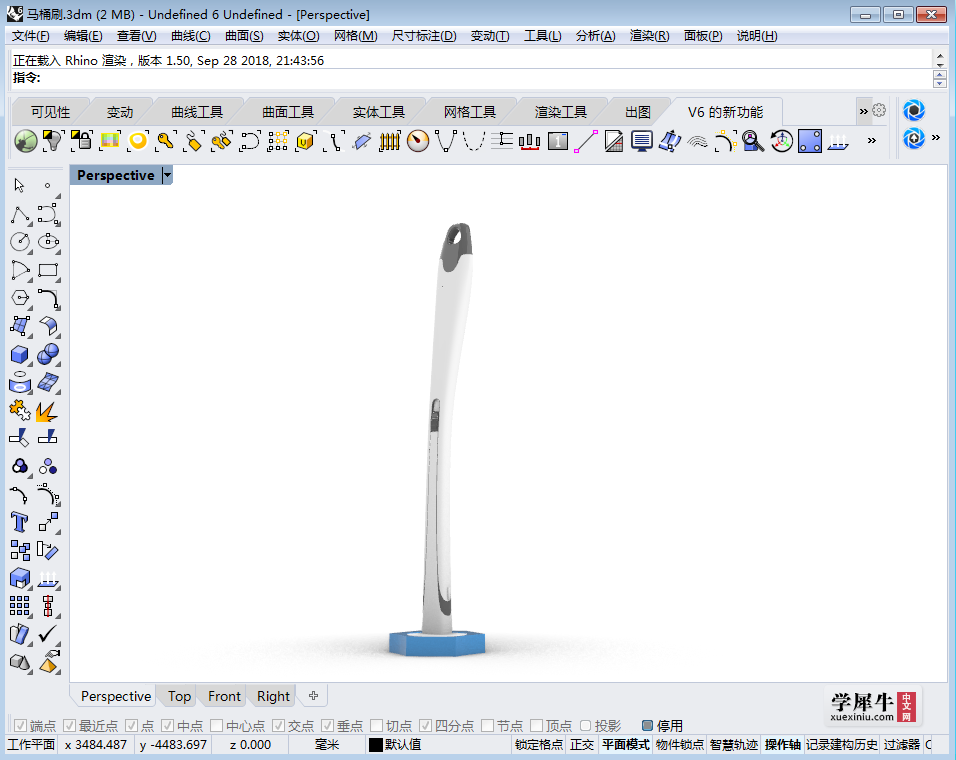Click the black default layer color swatch
This screenshot has height=760, width=956.
376,745
